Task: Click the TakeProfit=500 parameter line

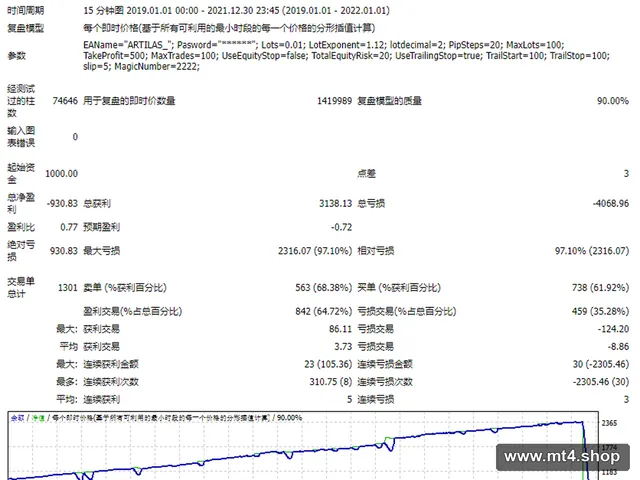Action: click(346, 56)
